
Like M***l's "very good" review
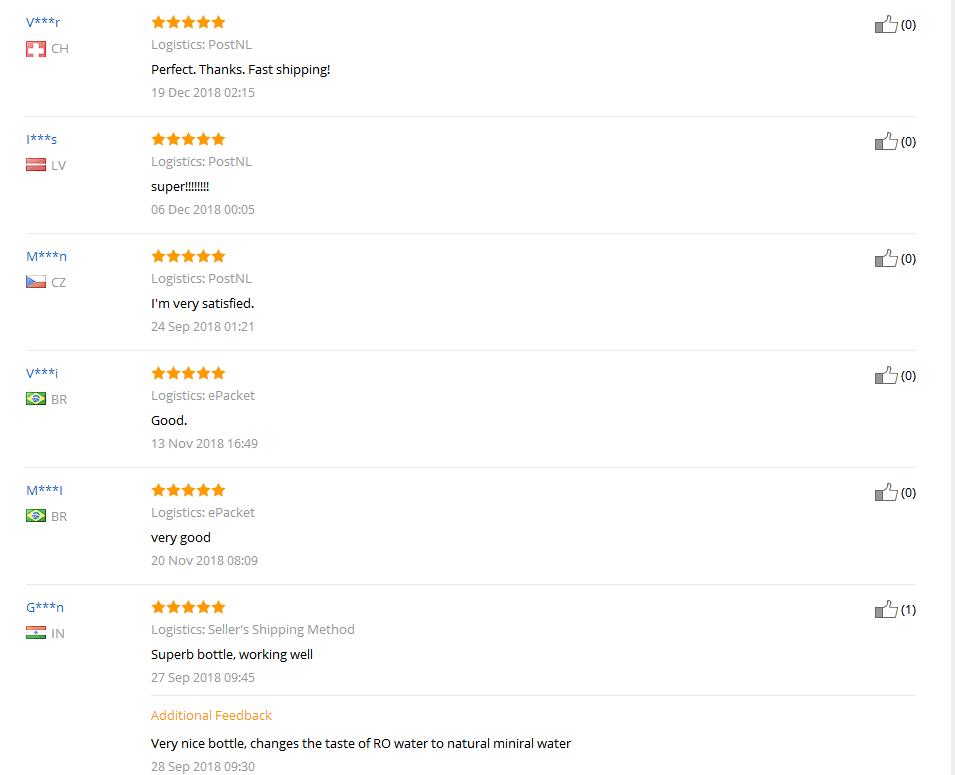click(886, 492)
